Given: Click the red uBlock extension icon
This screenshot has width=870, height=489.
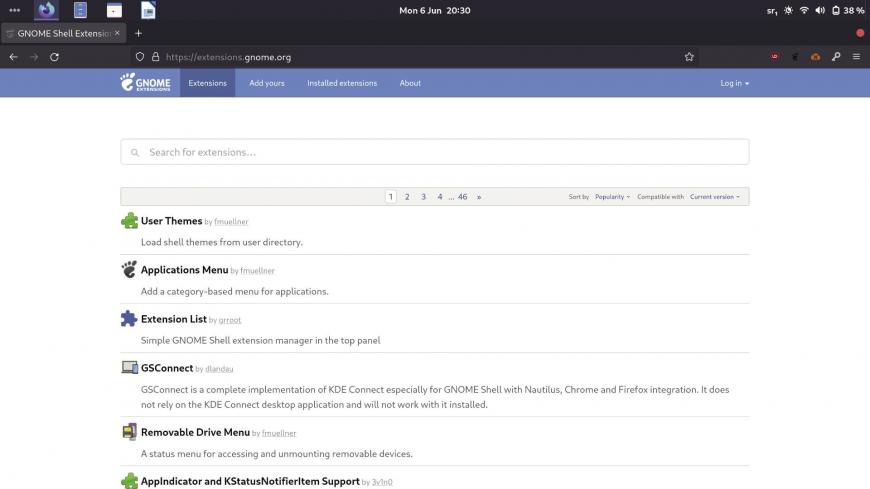Looking at the screenshot, I should (775, 57).
